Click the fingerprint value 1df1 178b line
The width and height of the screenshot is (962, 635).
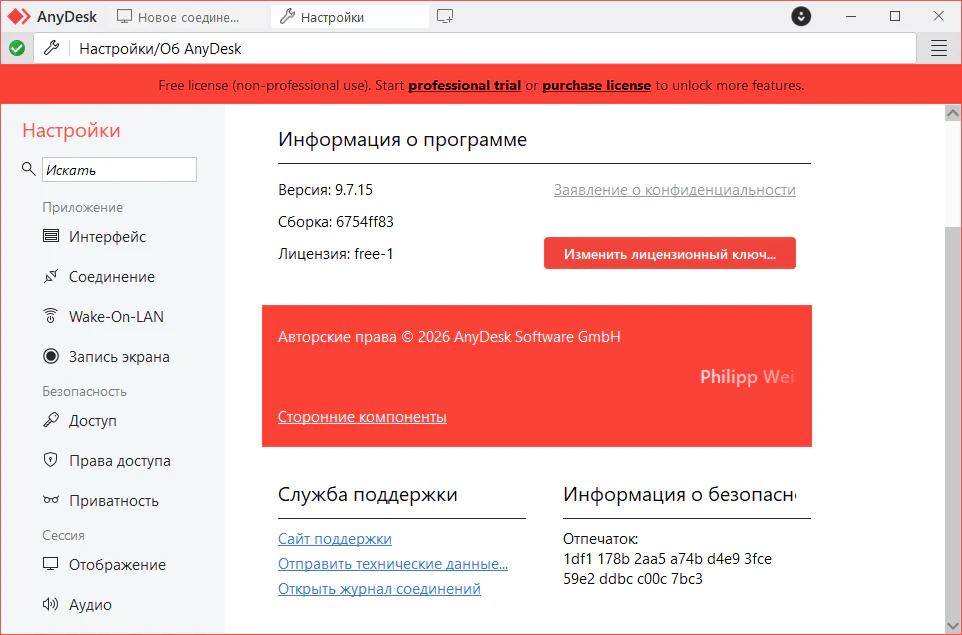(x=667, y=559)
